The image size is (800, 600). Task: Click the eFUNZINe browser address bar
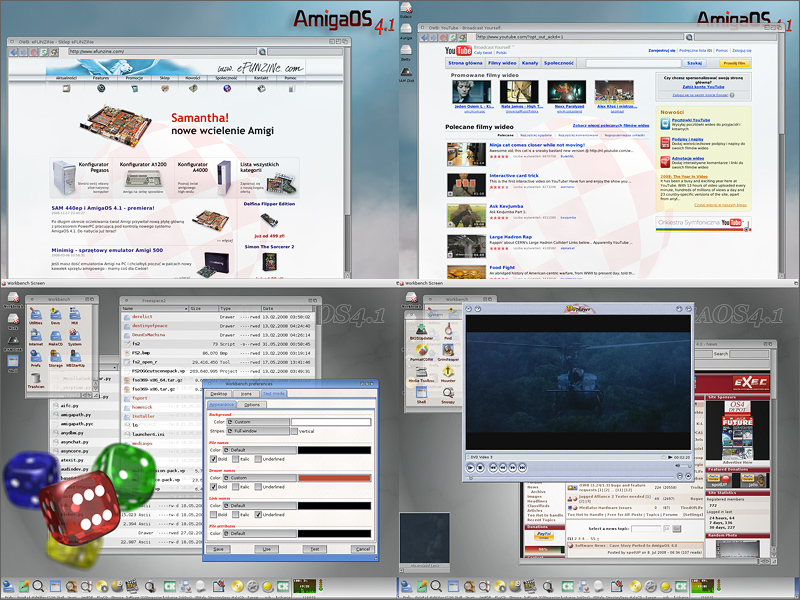point(162,52)
